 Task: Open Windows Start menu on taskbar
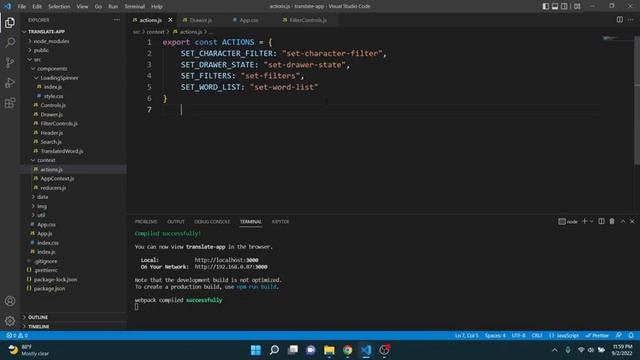[256, 350]
